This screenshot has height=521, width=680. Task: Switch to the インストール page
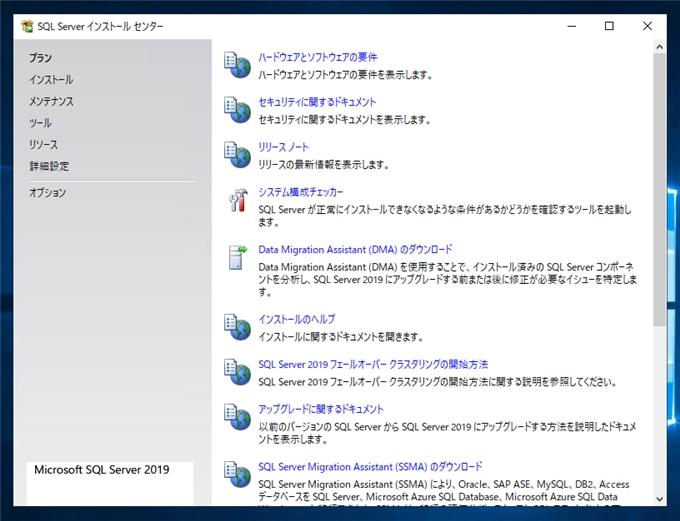[51, 79]
